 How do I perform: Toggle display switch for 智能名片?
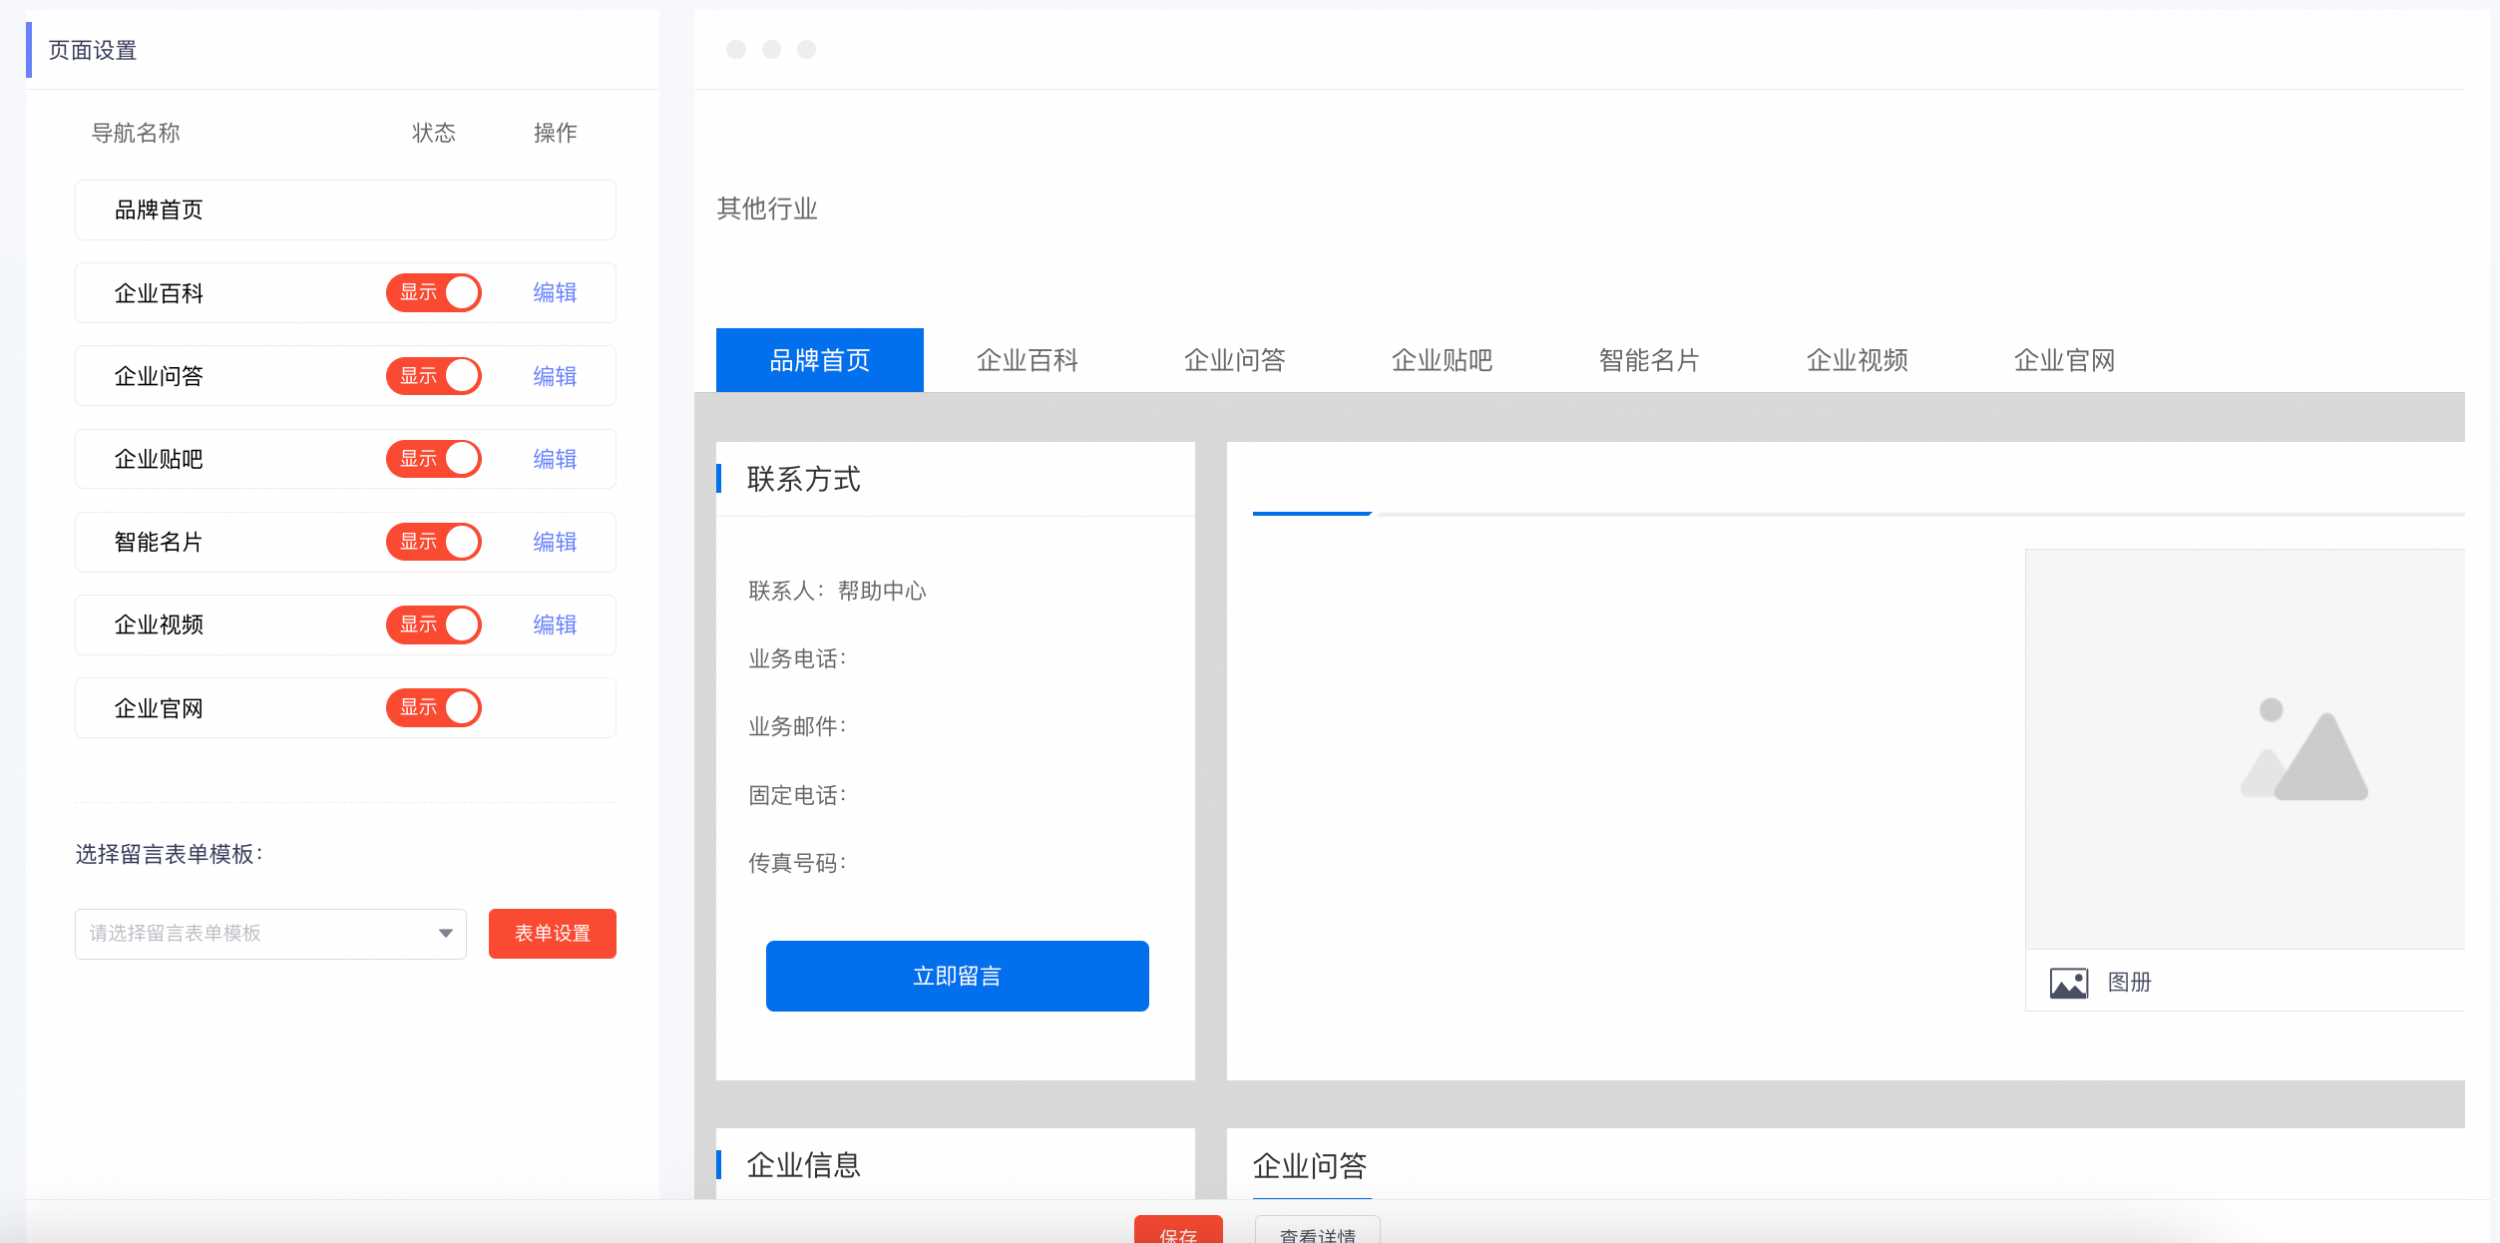point(434,542)
